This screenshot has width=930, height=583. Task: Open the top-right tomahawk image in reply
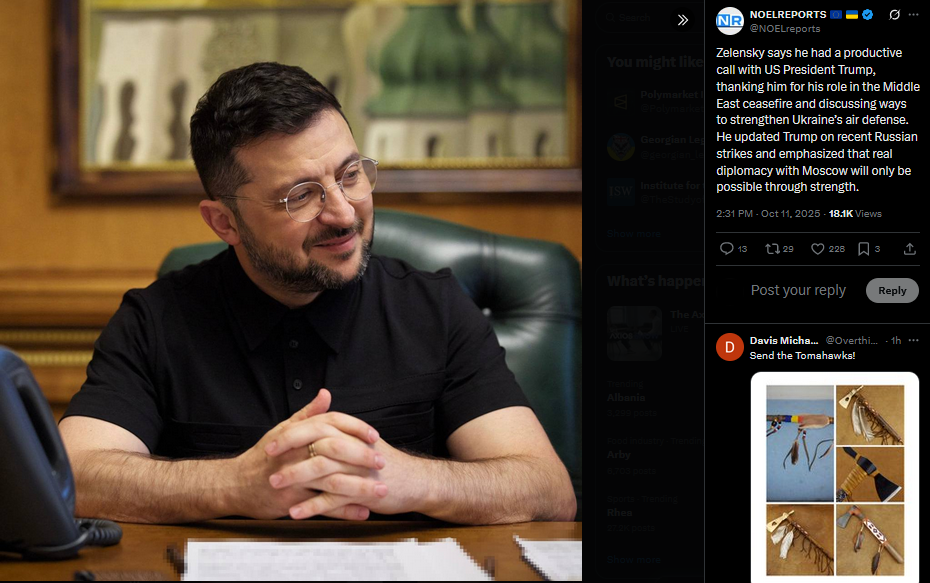870,415
